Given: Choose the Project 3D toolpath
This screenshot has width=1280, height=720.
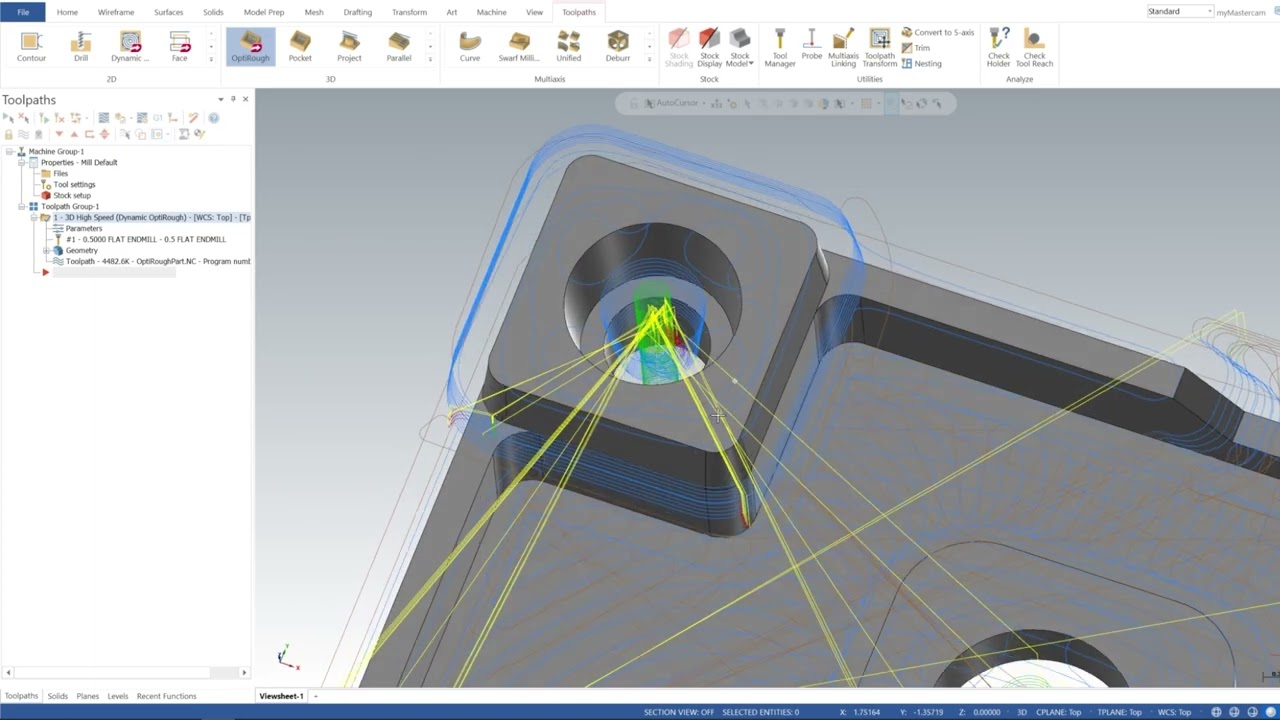Looking at the screenshot, I should tap(349, 47).
